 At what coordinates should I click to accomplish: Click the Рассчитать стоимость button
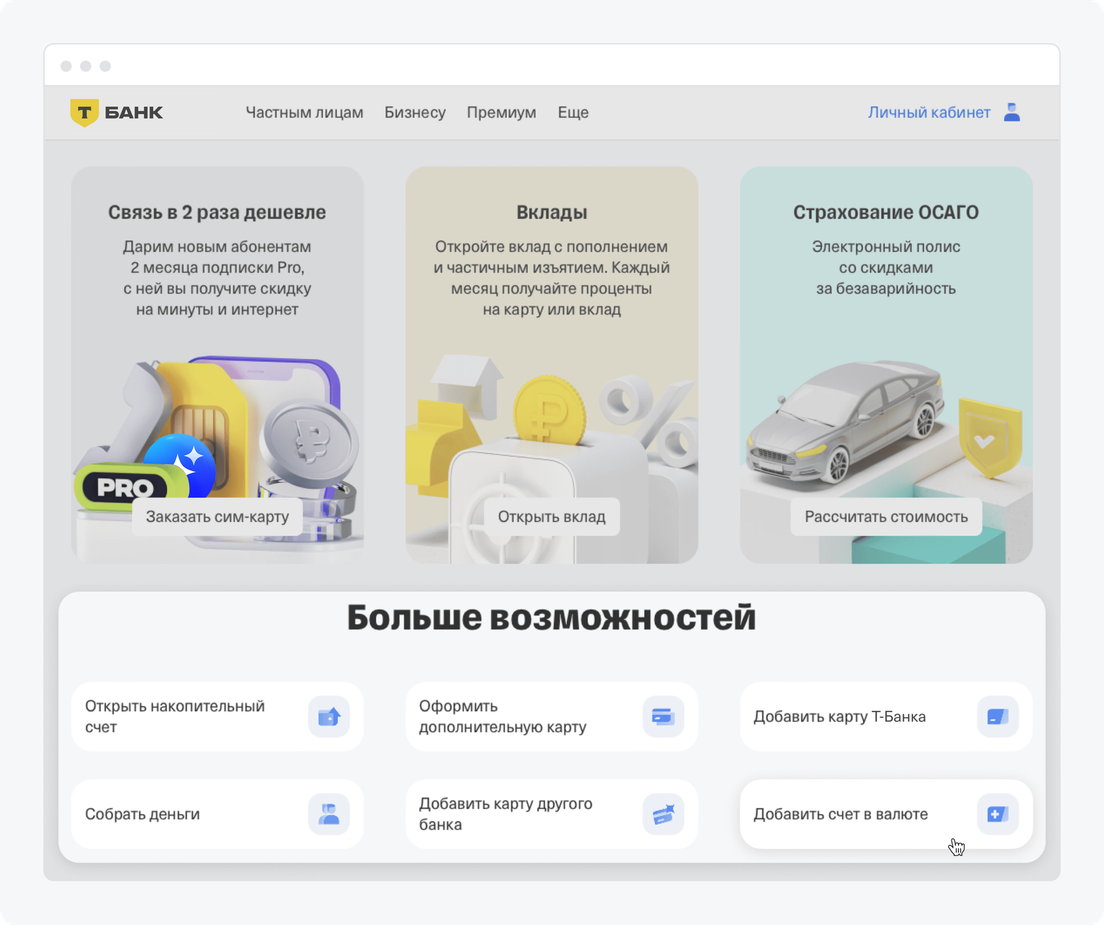point(886,517)
